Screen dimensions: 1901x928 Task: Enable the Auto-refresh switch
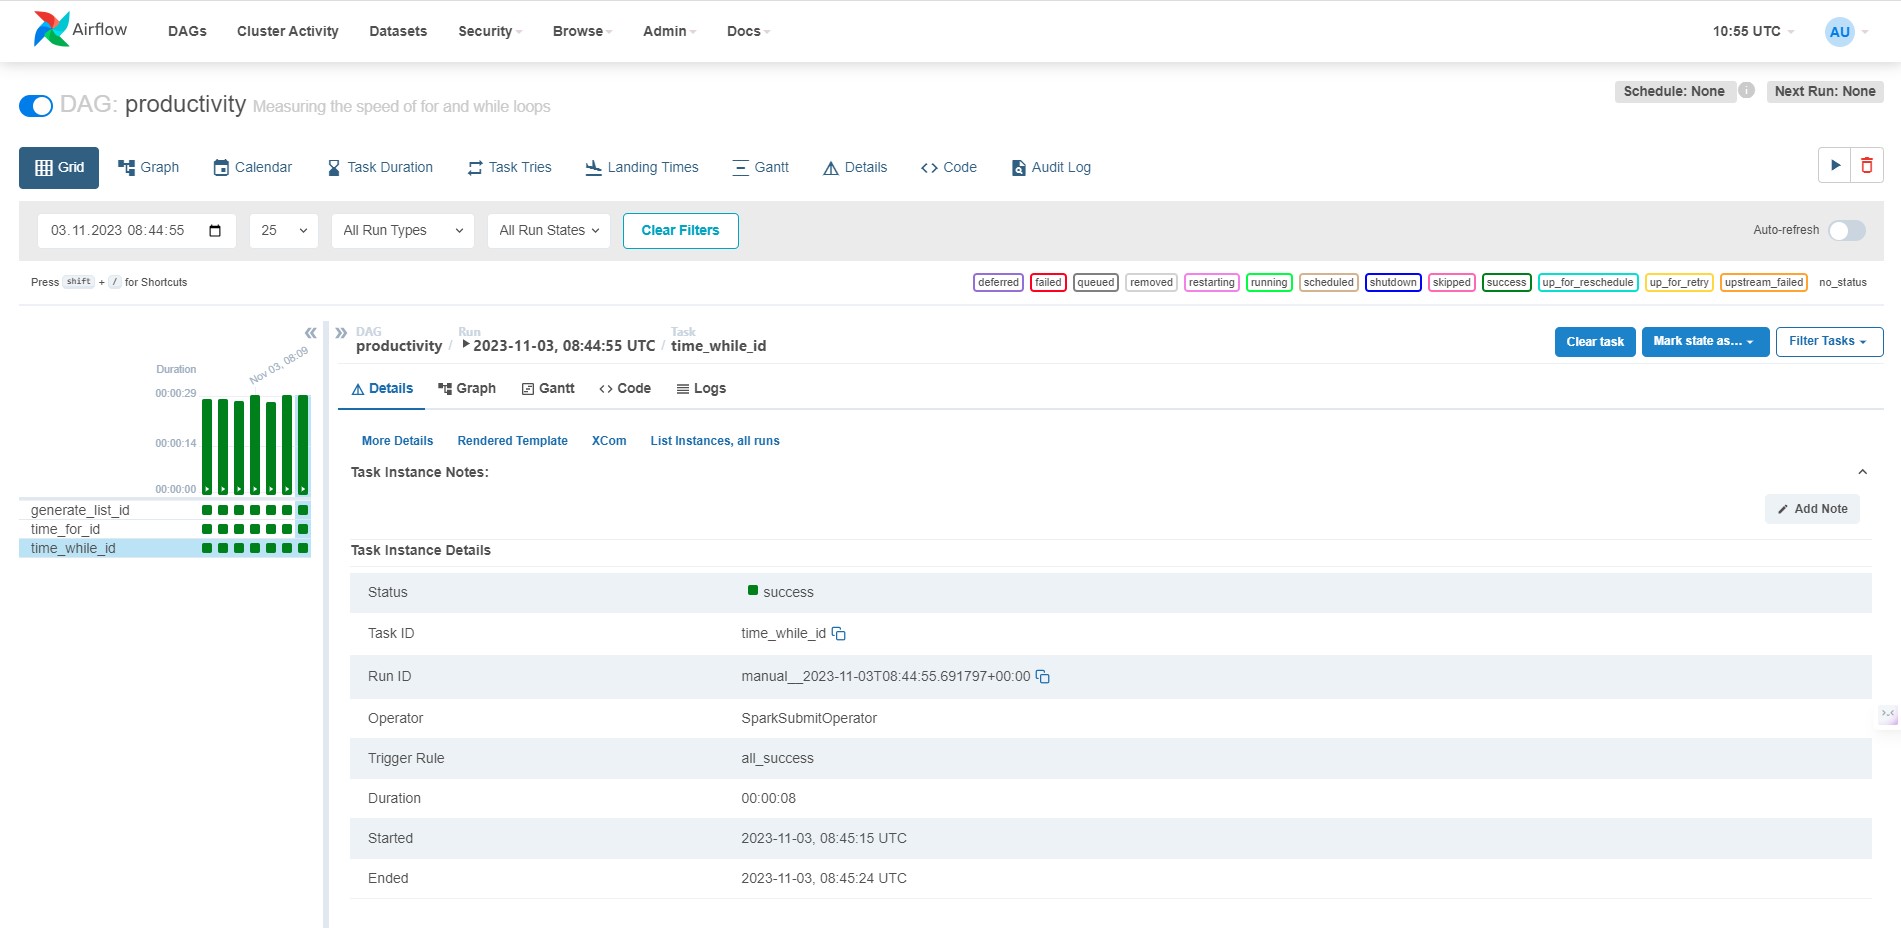click(1847, 230)
